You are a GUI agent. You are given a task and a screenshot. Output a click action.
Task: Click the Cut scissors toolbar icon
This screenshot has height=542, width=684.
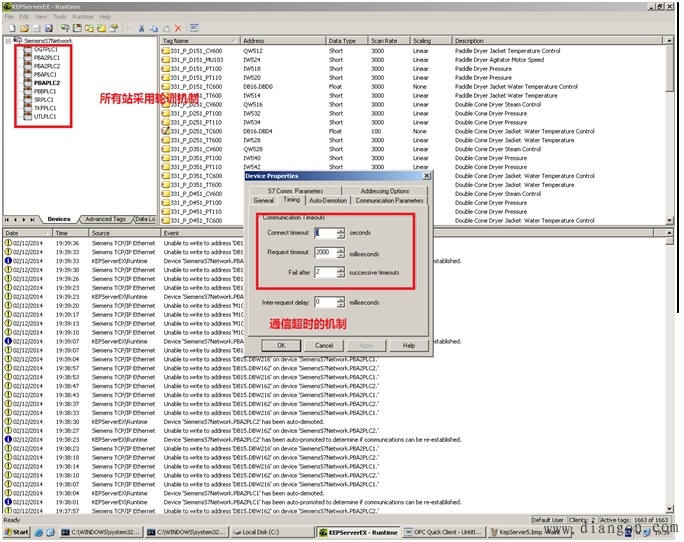click(141, 28)
